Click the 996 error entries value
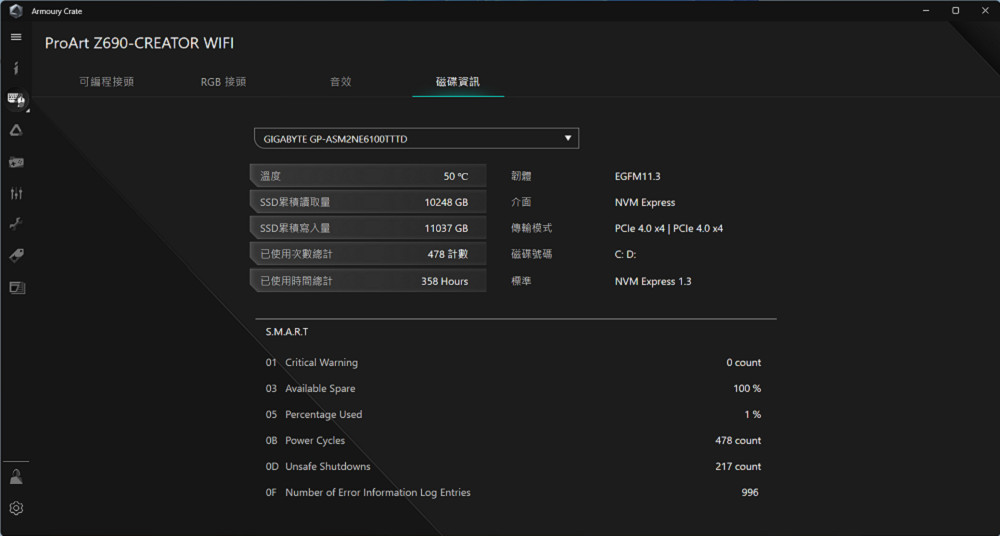This screenshot has width=1000, height=536. coord(750,493)
